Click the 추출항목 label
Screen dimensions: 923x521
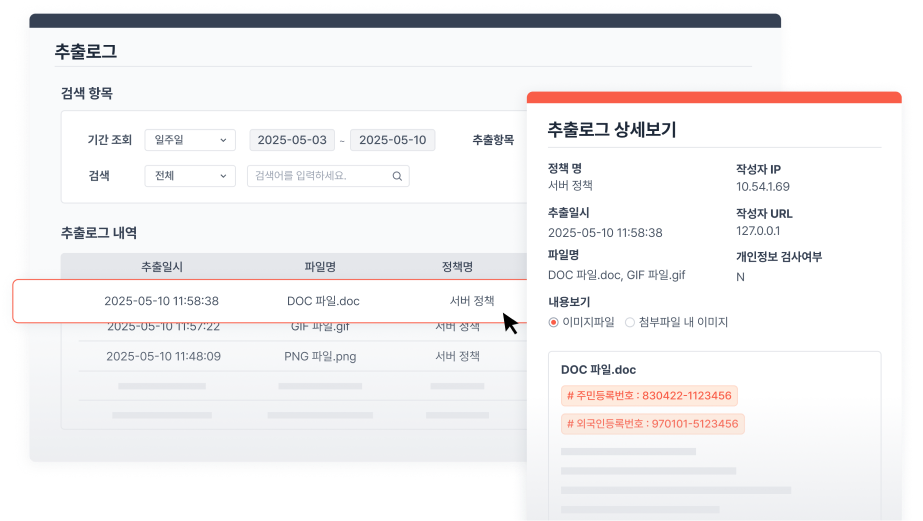click(x=493, y=140)
